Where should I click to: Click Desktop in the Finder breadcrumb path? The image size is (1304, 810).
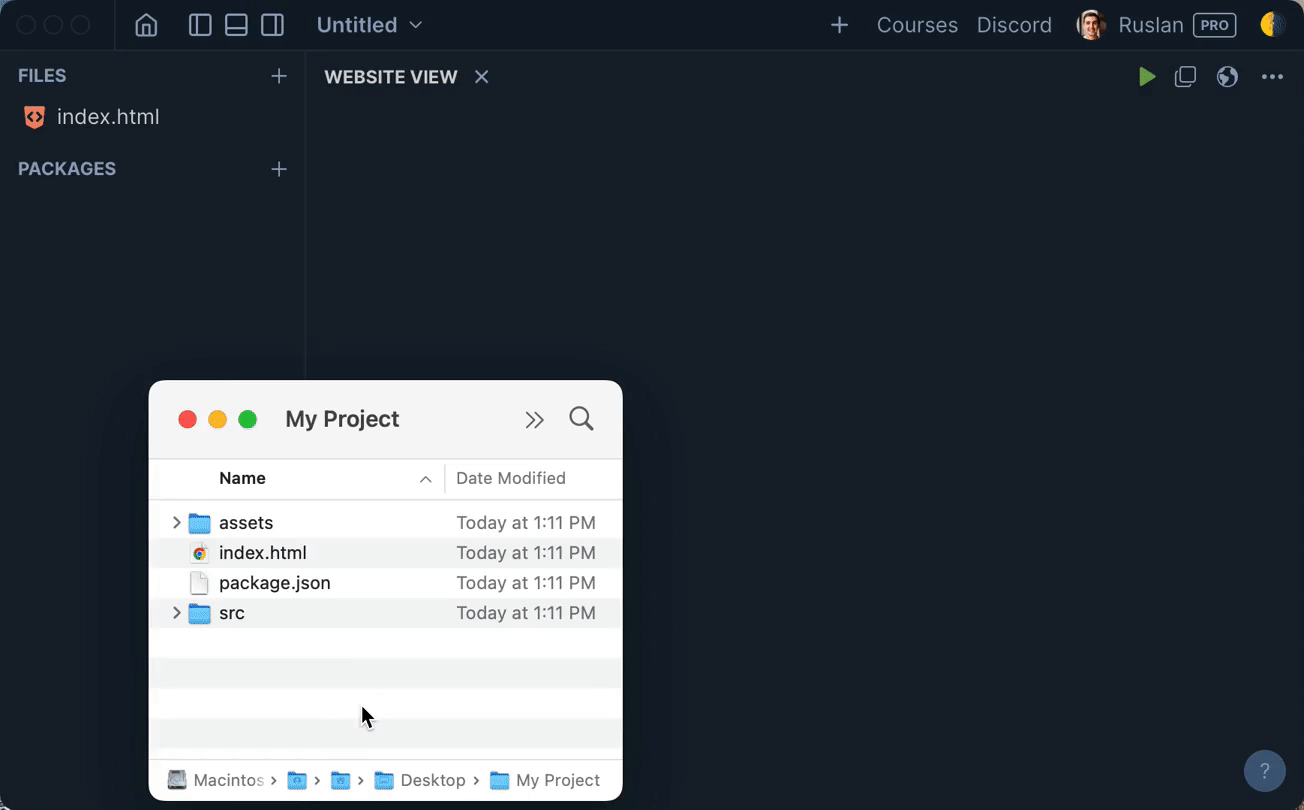pos(433,780)
